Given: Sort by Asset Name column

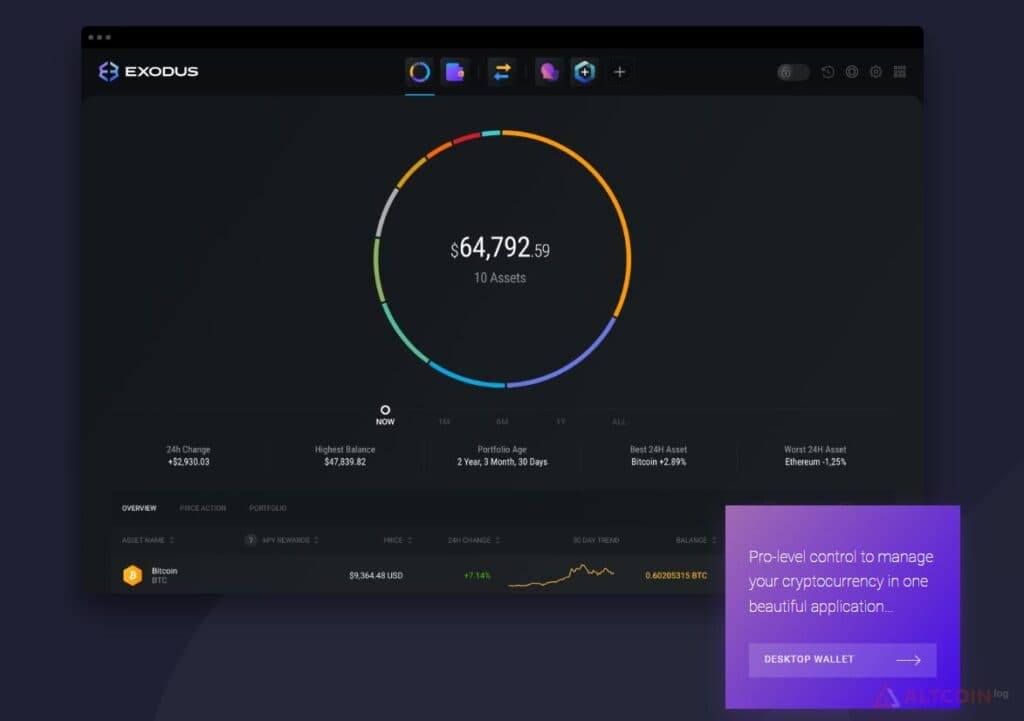Looking at the screenshot, I should [148, 540].
